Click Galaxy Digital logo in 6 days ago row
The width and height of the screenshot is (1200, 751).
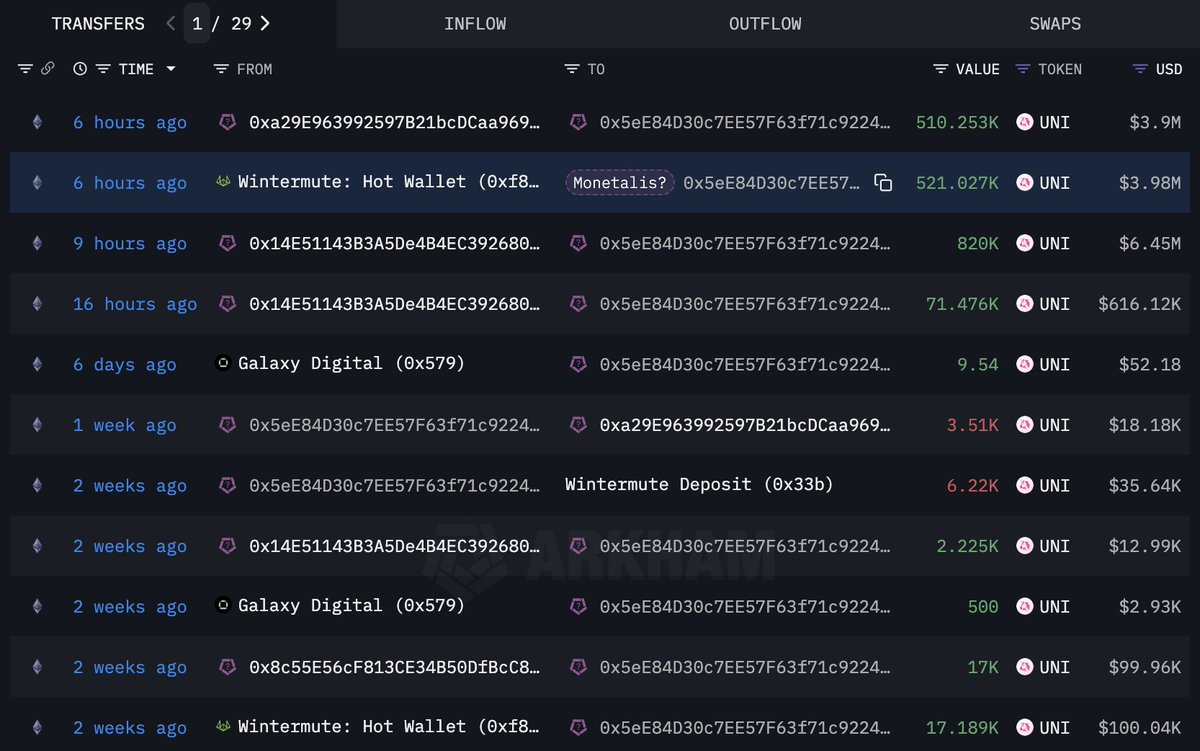[224, 364]
